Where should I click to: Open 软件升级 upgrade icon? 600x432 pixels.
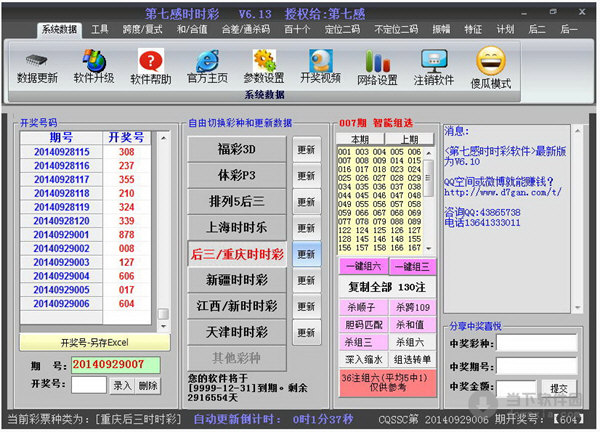(x=94, y=67)
